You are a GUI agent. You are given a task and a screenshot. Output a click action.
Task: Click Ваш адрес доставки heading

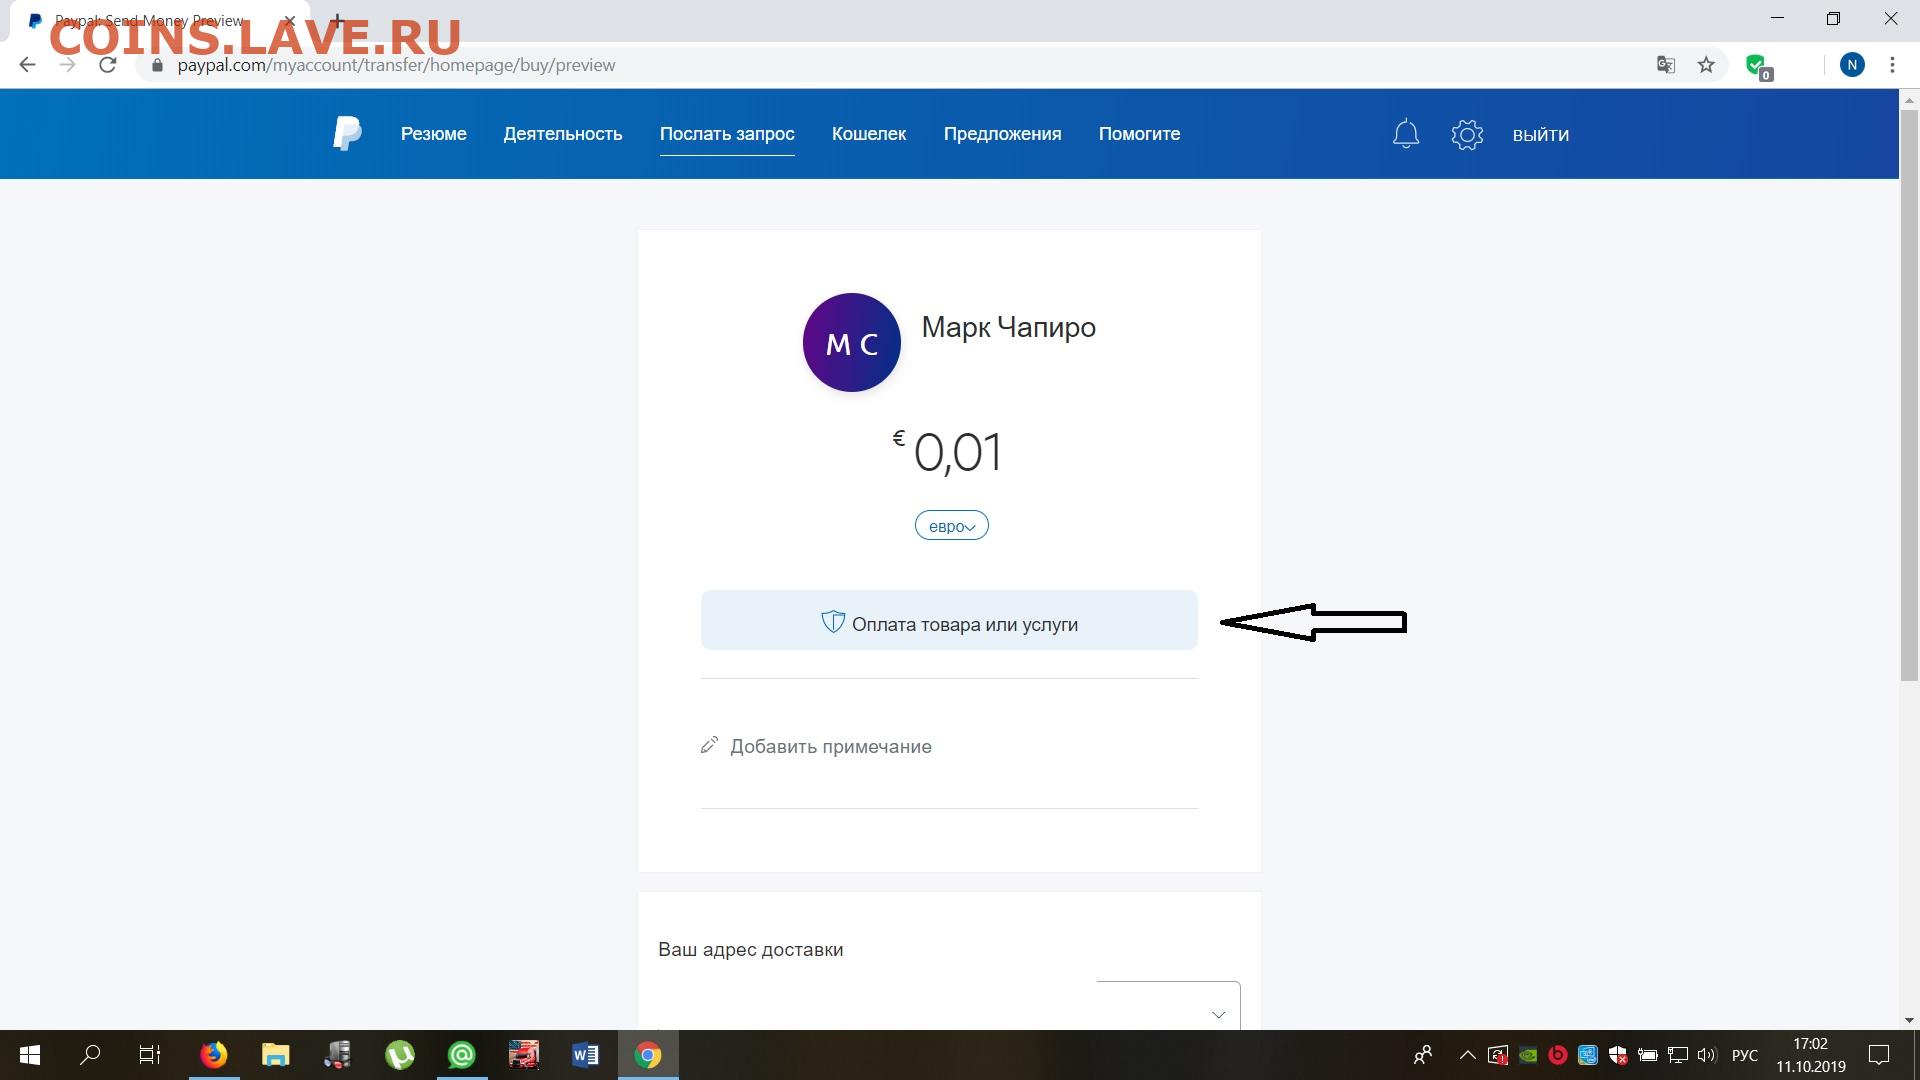751,949
